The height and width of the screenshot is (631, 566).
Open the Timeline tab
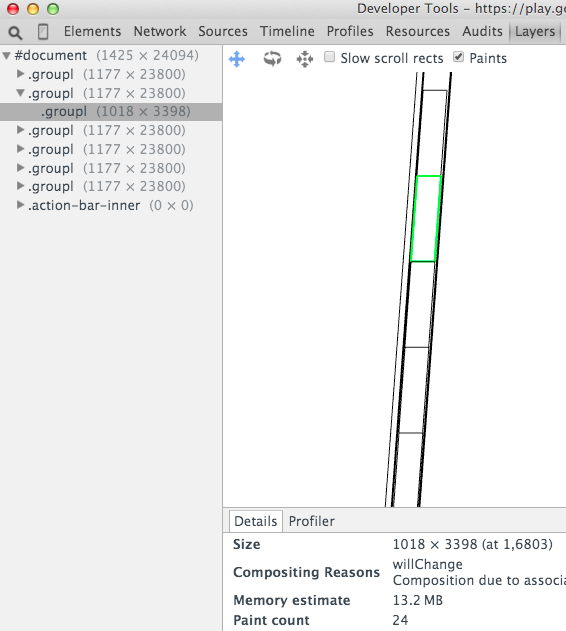(287, 31)
